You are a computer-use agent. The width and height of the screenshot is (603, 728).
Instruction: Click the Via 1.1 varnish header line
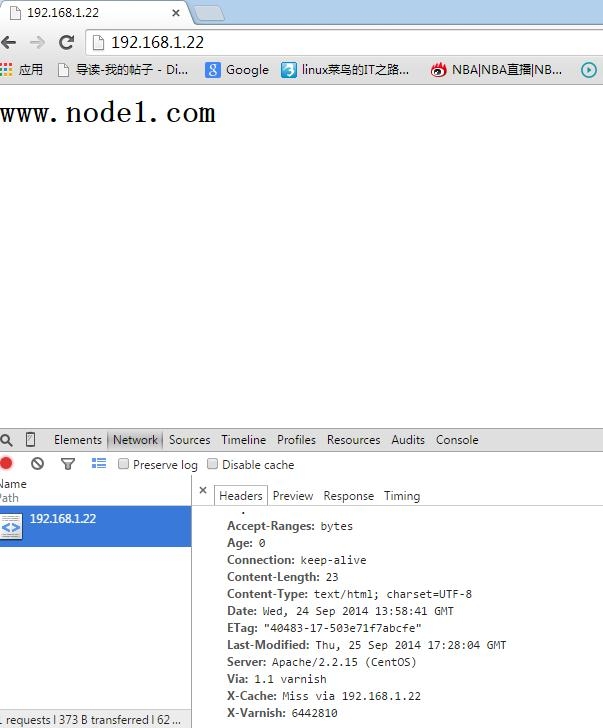click(x=277, y=679)
